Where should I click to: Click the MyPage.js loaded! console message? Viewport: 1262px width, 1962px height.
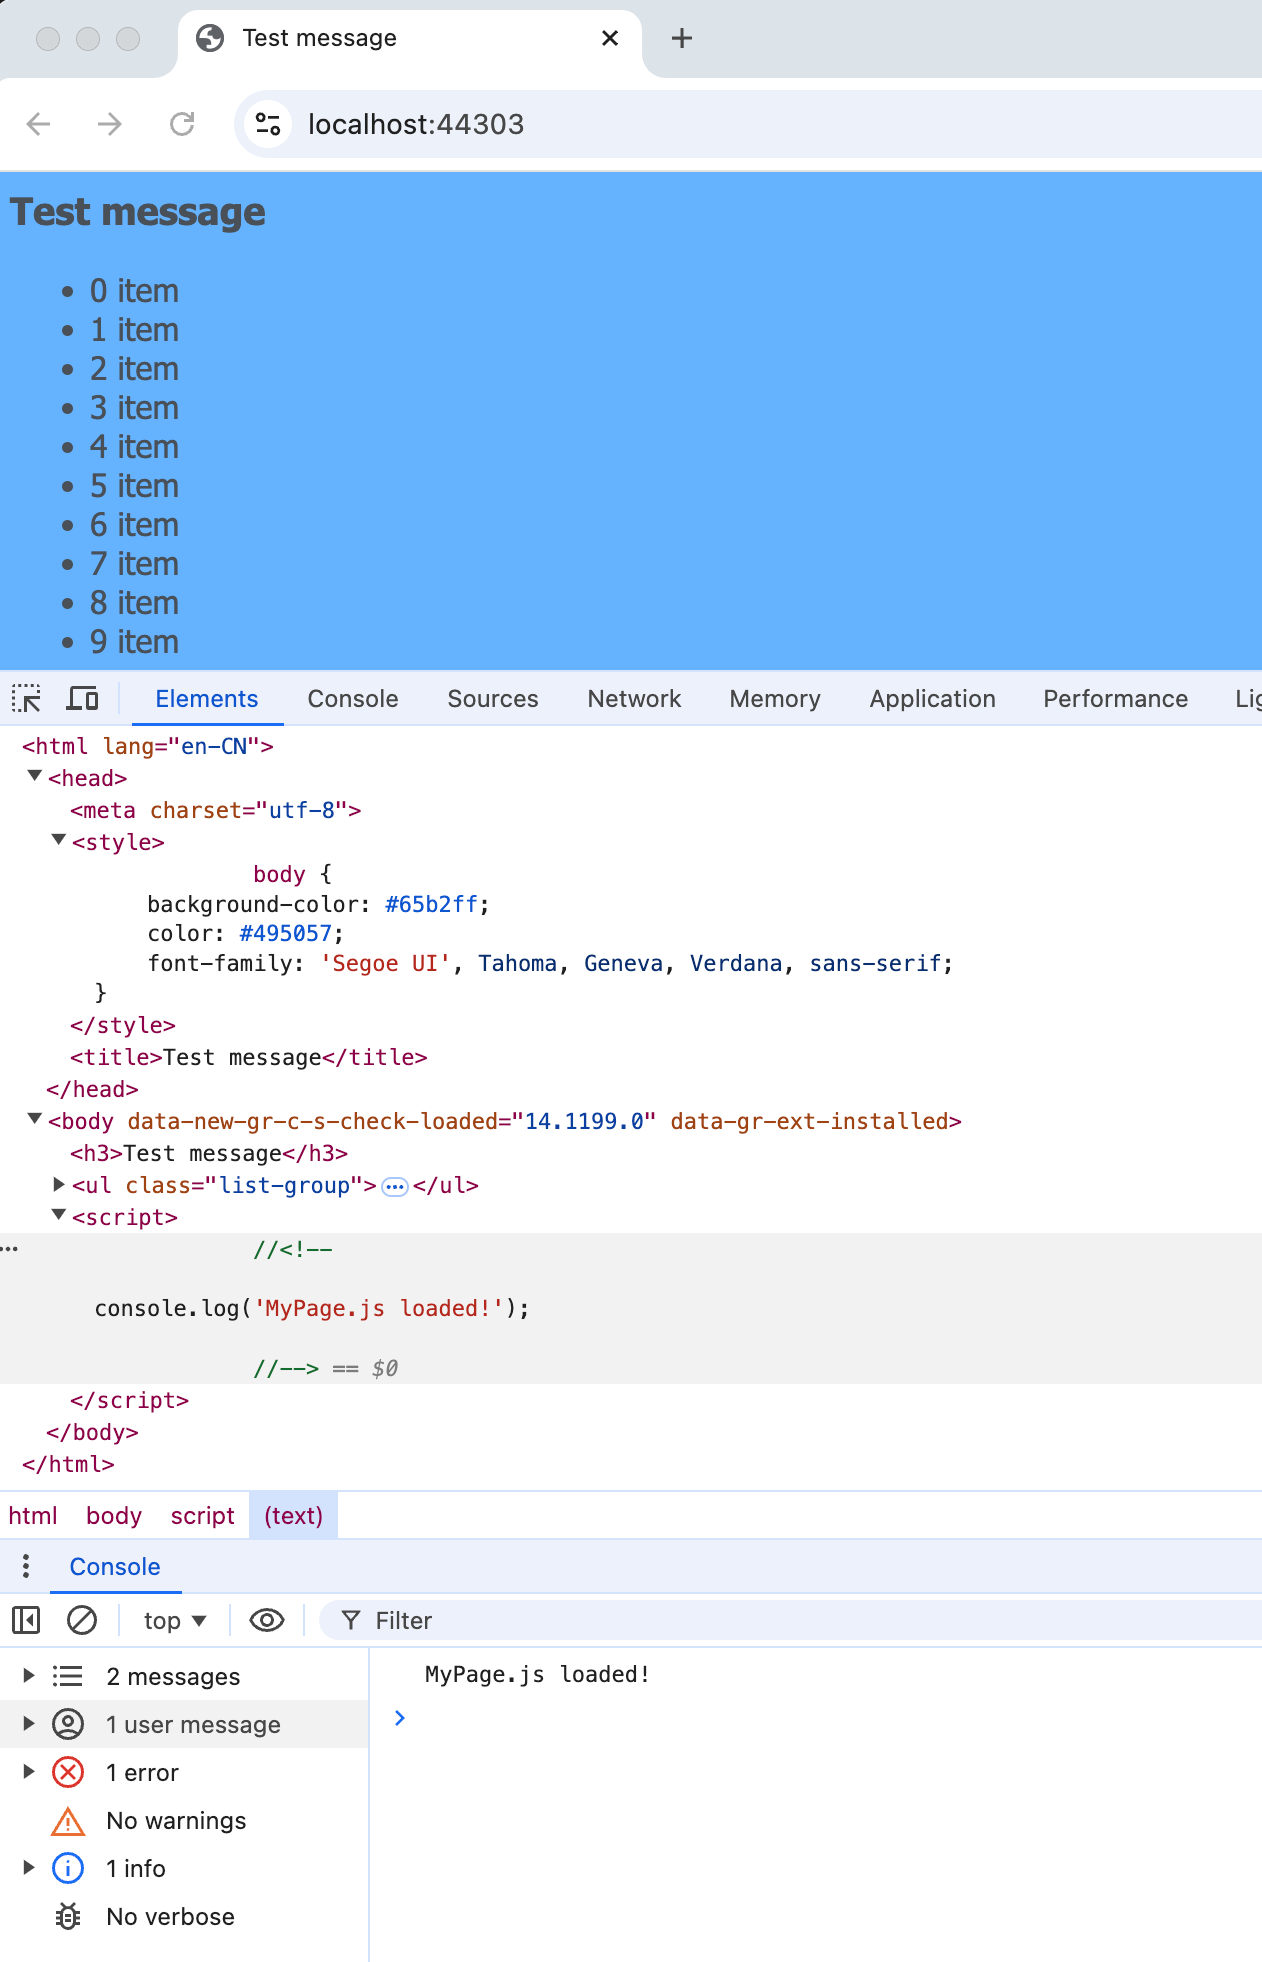[x=537, y=1674]
